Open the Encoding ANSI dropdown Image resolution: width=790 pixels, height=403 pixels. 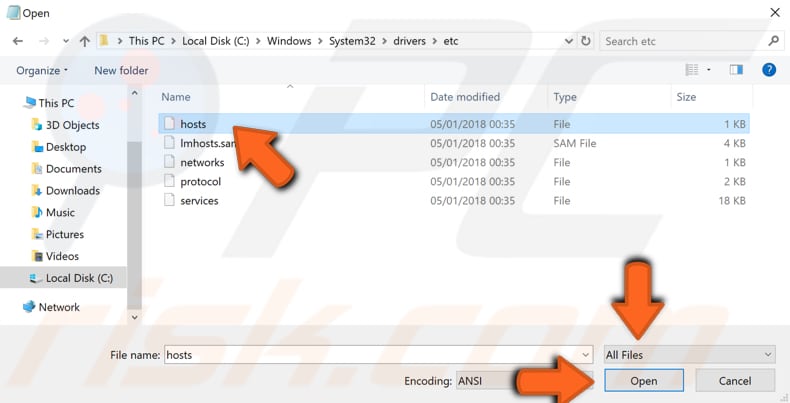[524, 381]
